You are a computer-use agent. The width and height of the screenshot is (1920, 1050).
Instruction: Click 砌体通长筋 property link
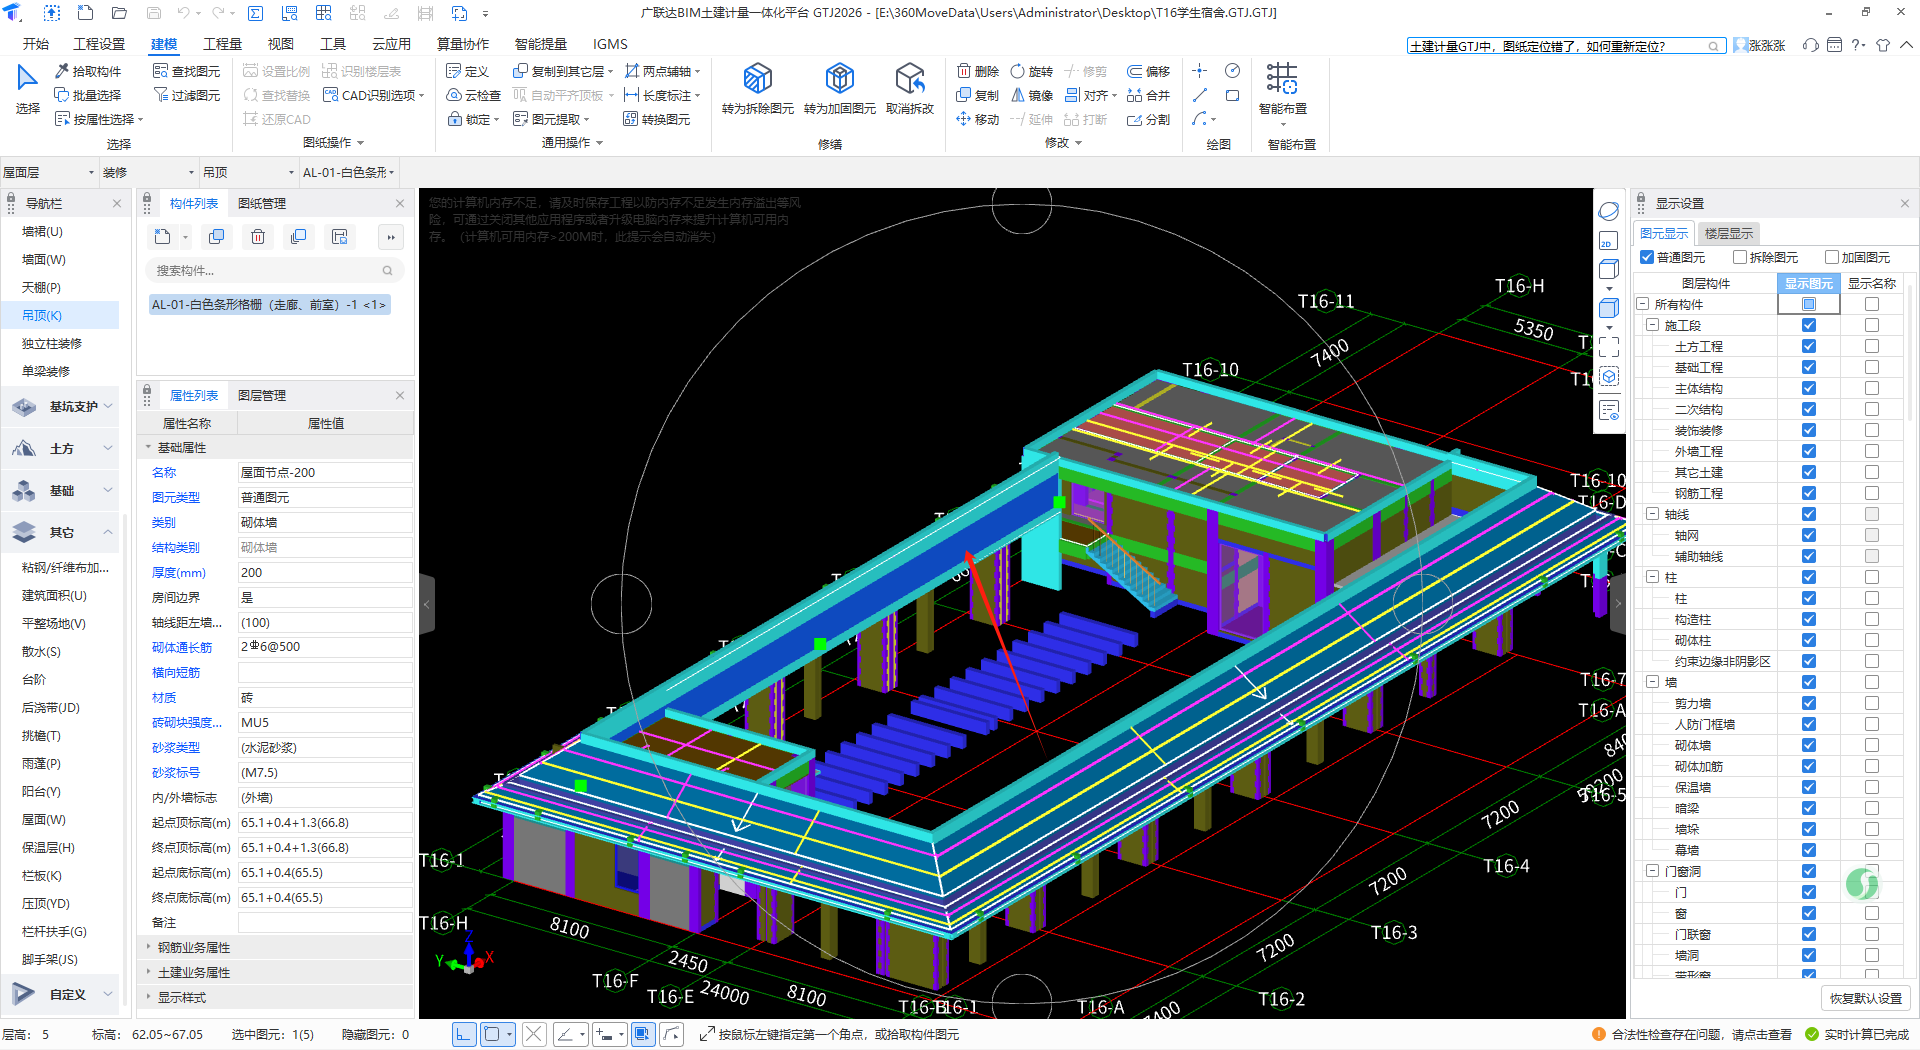click(x=182, y=647)
